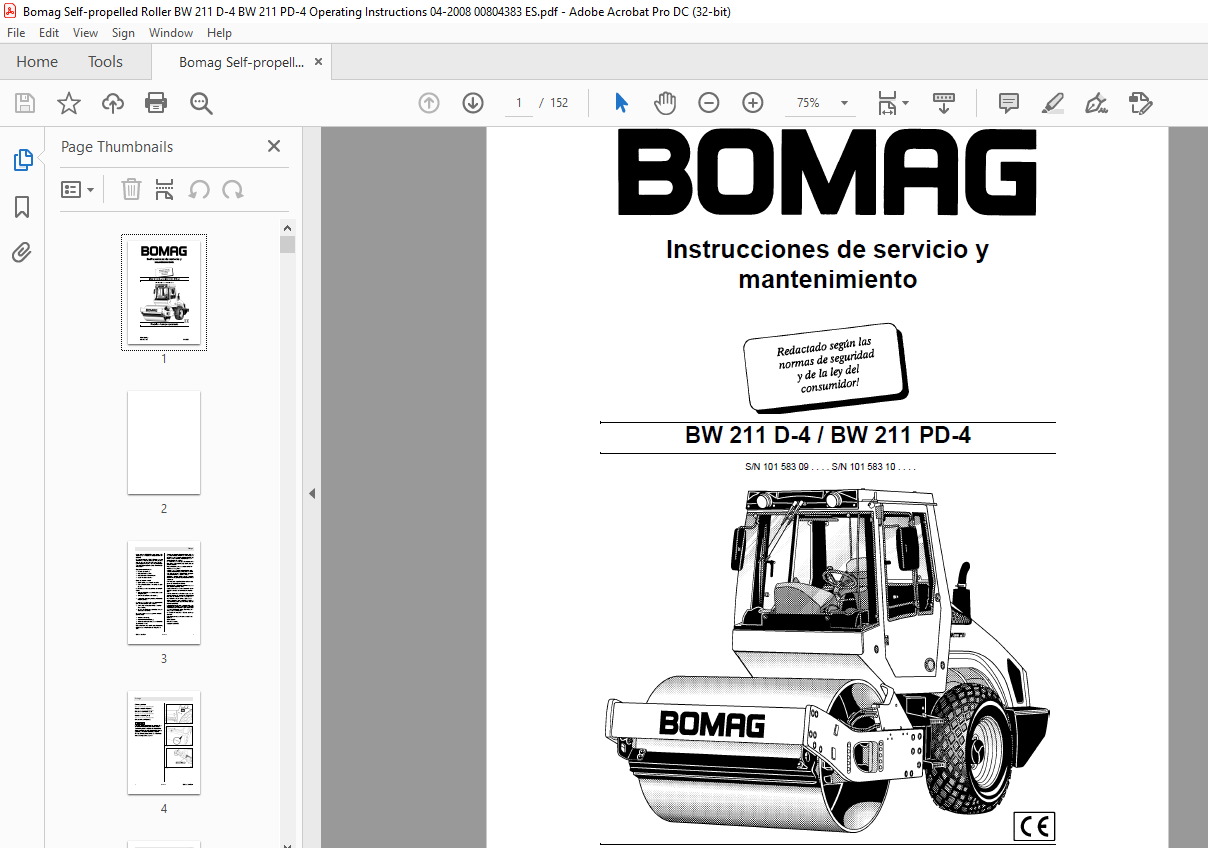Switch to the Home tab
The image size is (1208, 848).
(x=37, y=62)
